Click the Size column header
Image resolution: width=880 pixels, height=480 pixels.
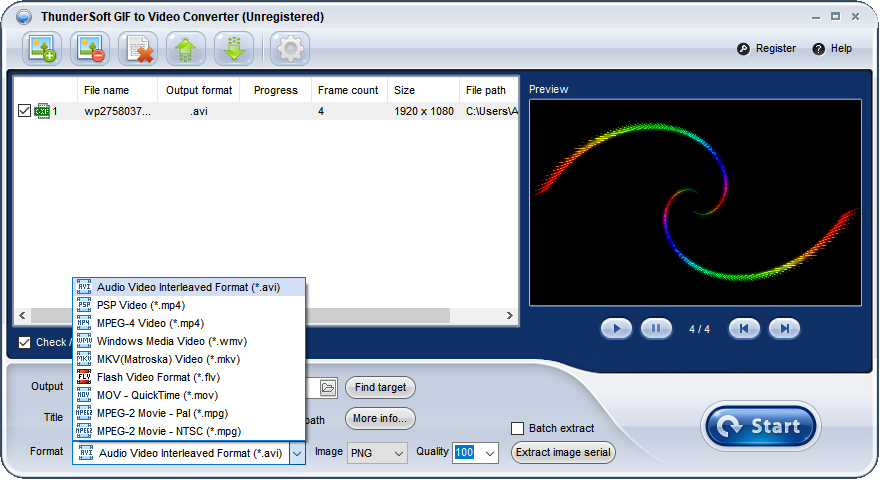tap(423, 90)
